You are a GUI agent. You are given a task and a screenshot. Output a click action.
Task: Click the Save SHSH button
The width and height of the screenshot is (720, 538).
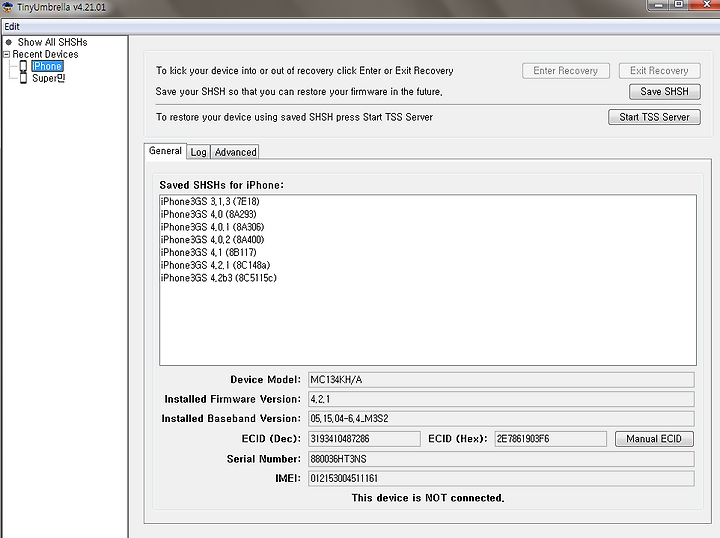tap(664, 91)
